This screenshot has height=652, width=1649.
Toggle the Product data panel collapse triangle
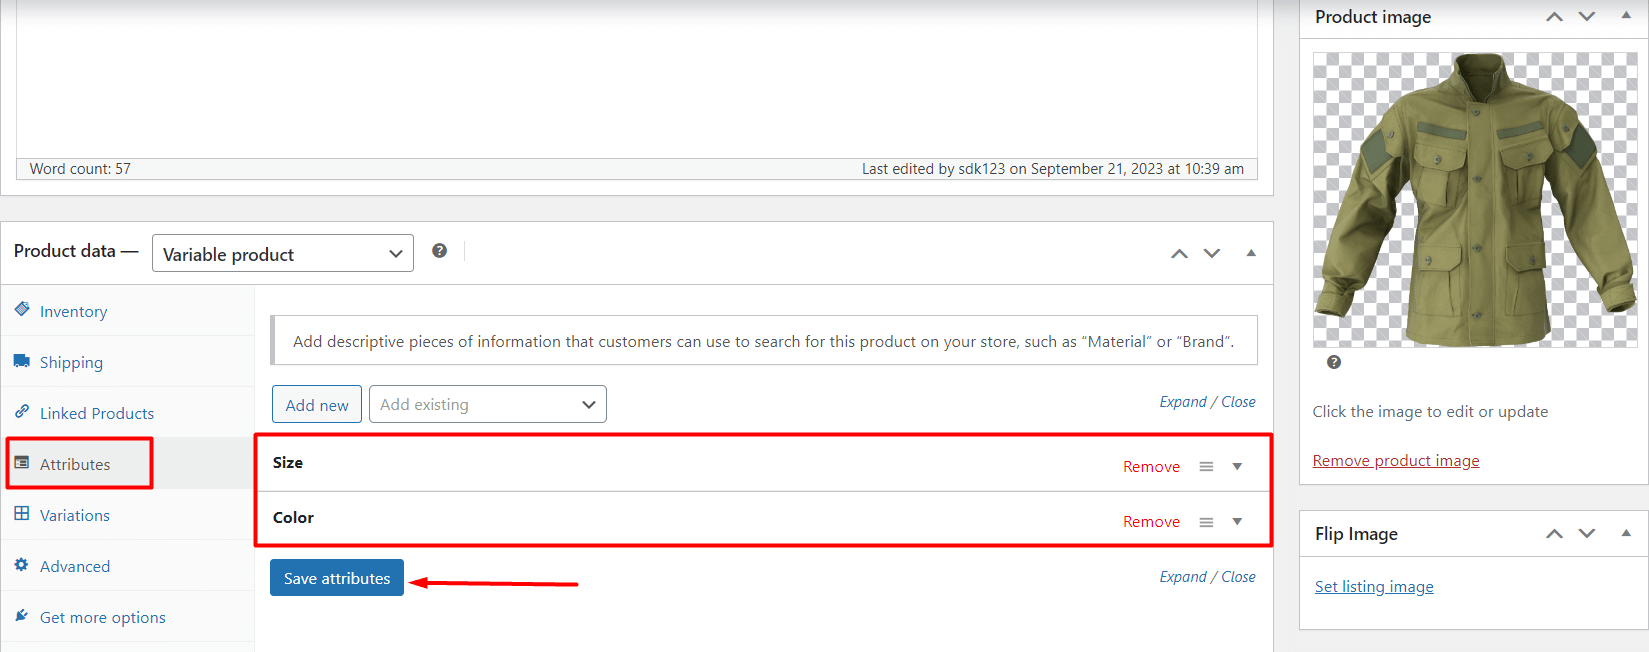(1251, 253)
